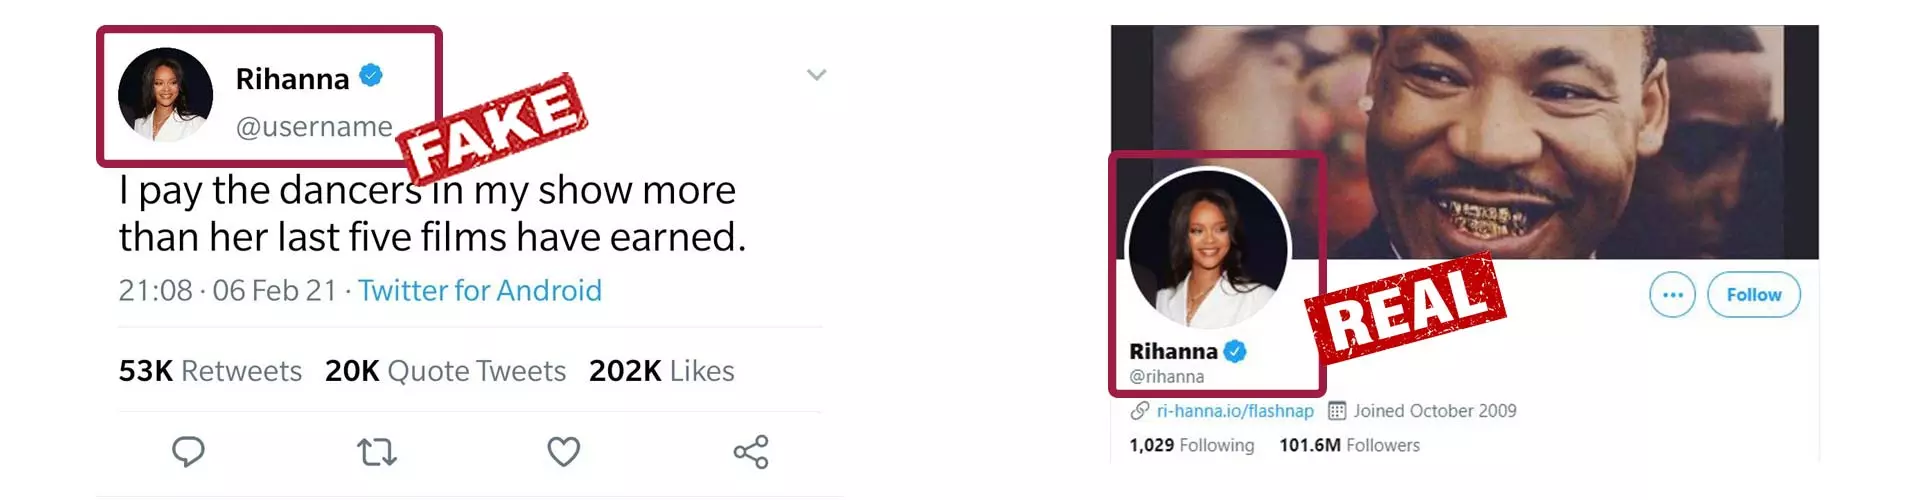Click the calendar icon near Joined date

(x=1337, y=411)
